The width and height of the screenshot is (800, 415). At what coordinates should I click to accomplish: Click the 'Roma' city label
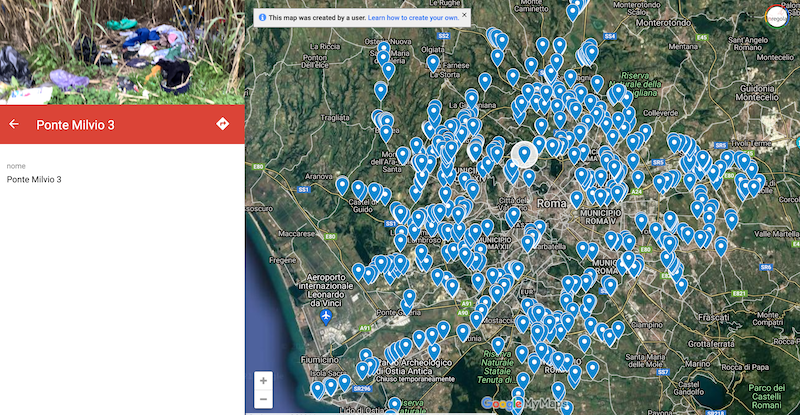[552, 203]
